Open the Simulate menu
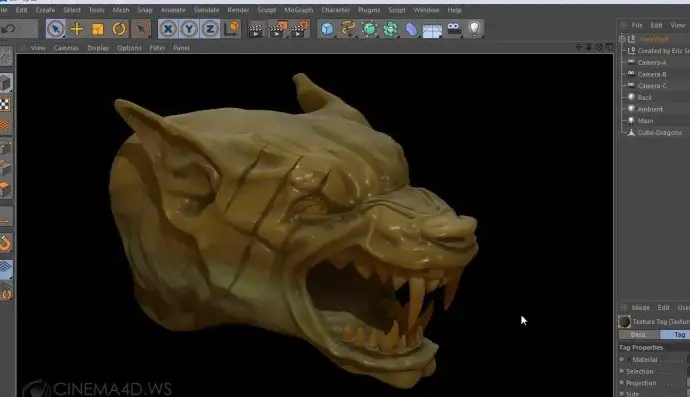The image size is (690, 397). click(206, 10)
